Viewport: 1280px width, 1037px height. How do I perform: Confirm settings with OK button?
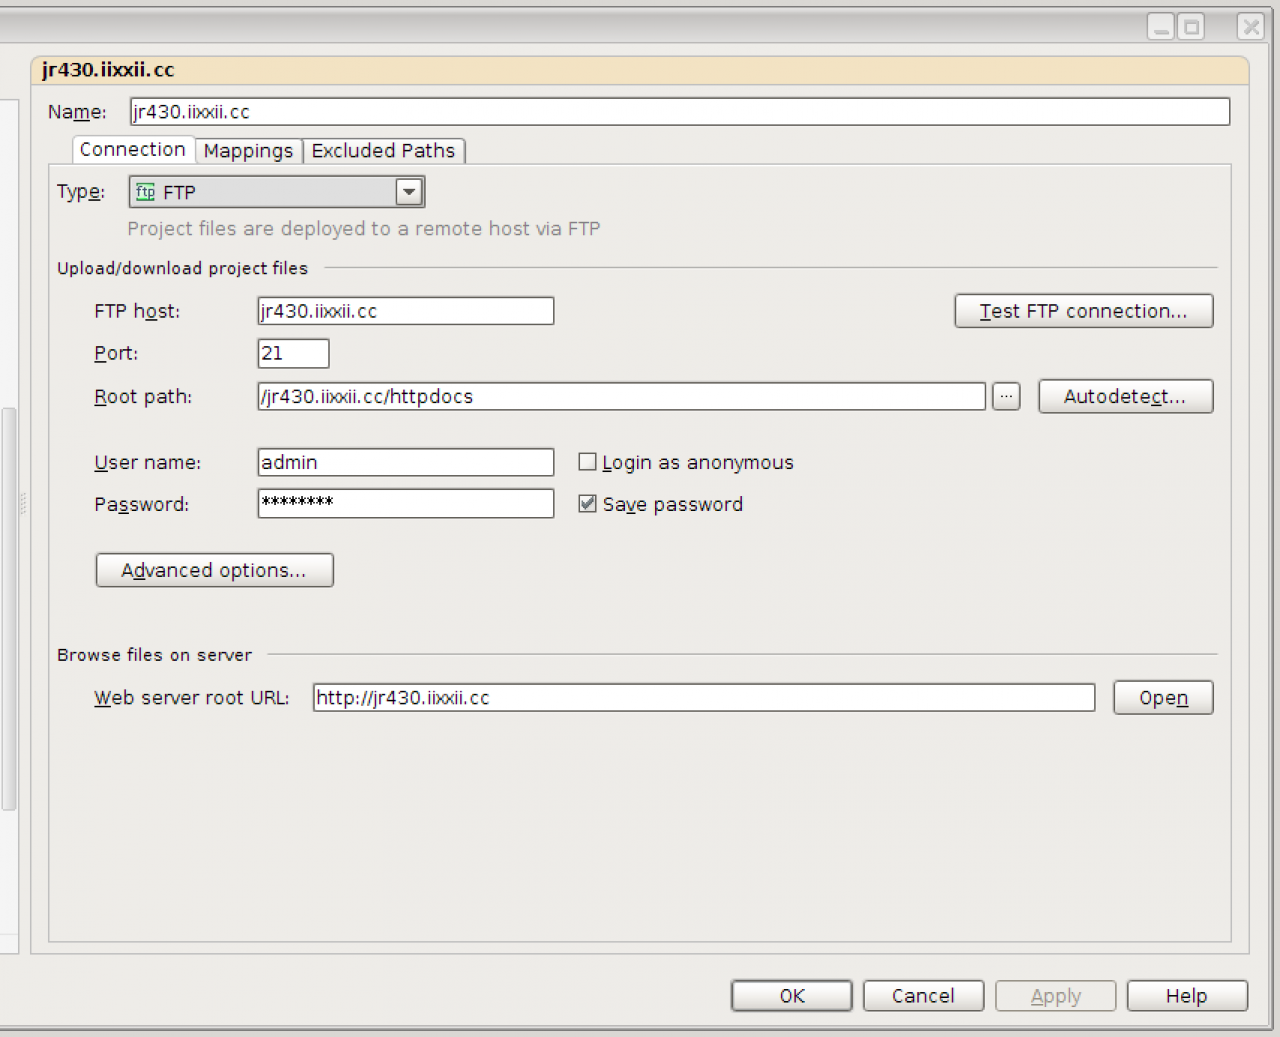click(x=791, y=996)
